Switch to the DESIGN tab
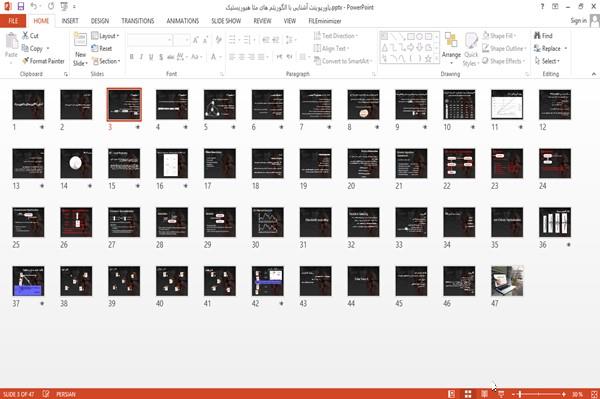 click(99, 21)
